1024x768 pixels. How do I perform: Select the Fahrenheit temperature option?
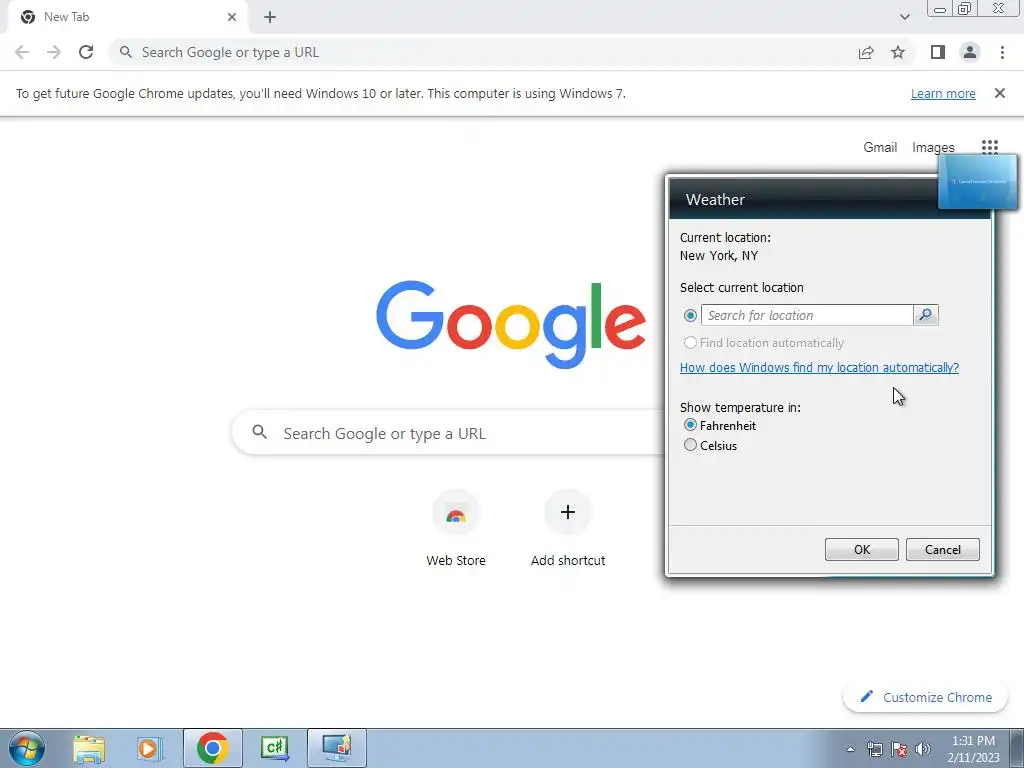(x=690, y=425)
